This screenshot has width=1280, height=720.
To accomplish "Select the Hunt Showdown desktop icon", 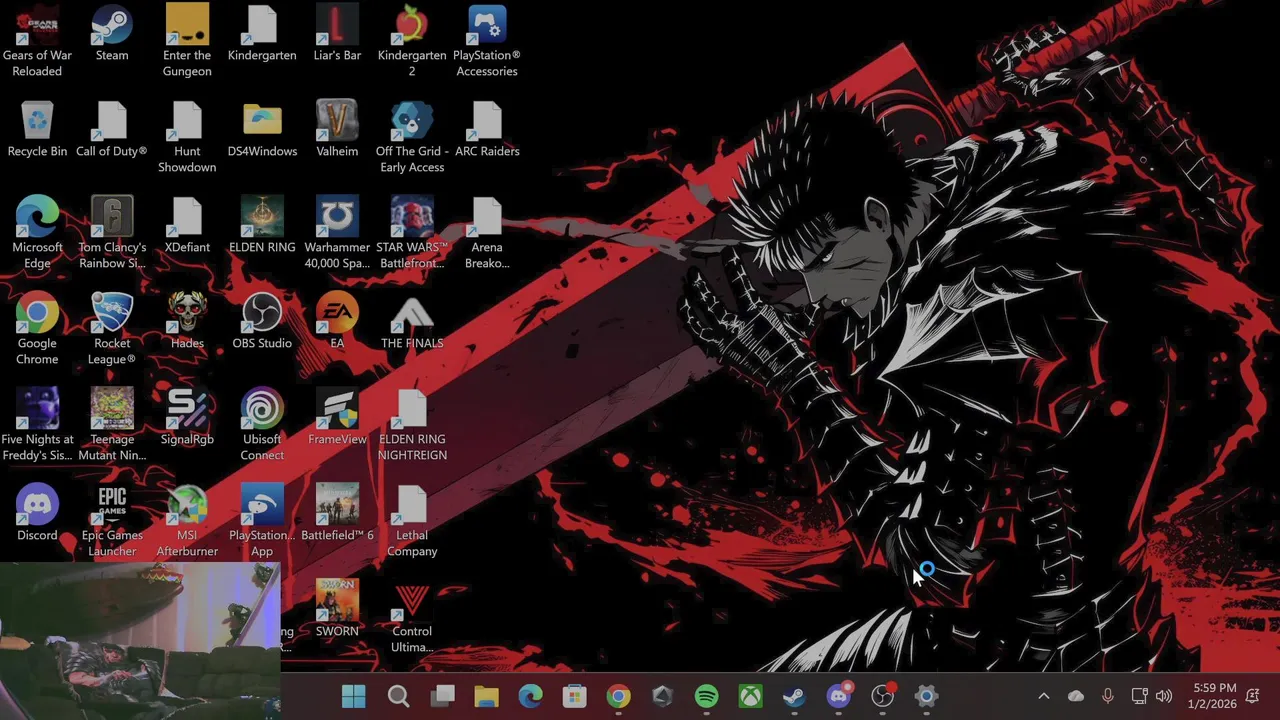I will coord(187,138).
